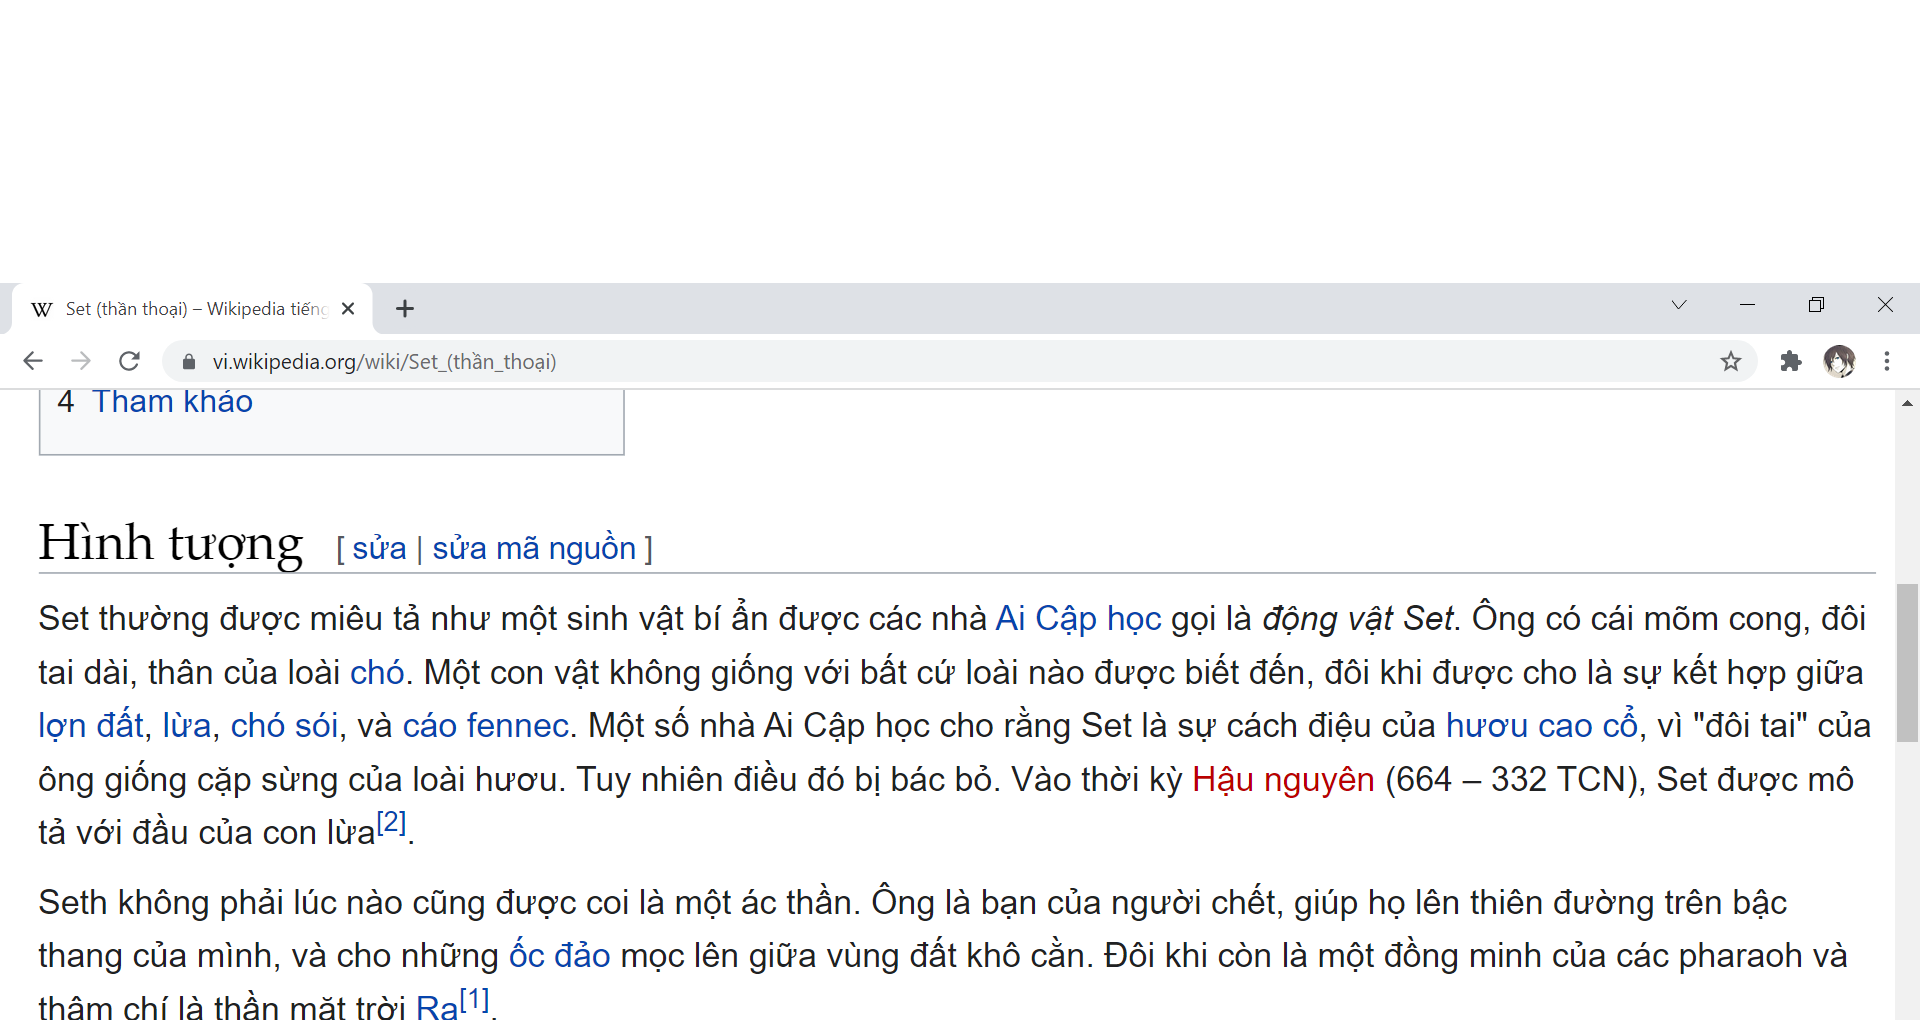1920x1020 pixels.
Task: Click the scrollbar up arrow
Action: pos(1907,403)
